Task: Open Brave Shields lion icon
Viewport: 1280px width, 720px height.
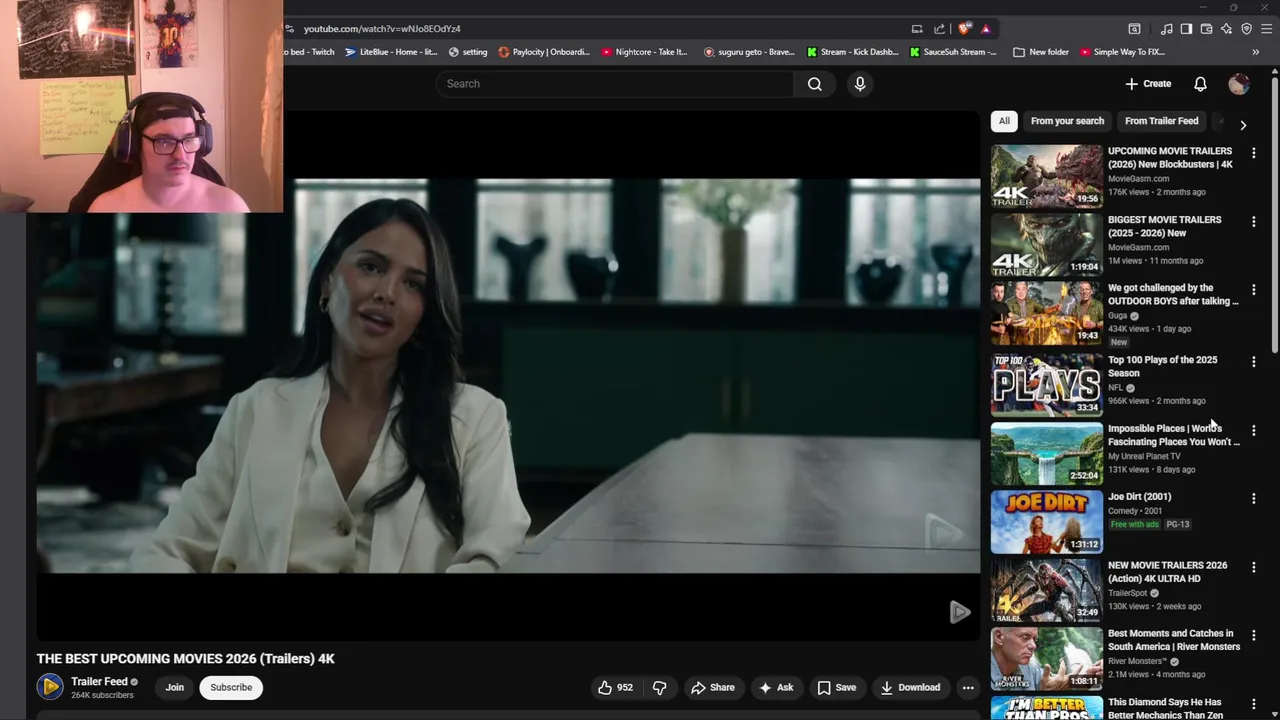Action: 964,29
